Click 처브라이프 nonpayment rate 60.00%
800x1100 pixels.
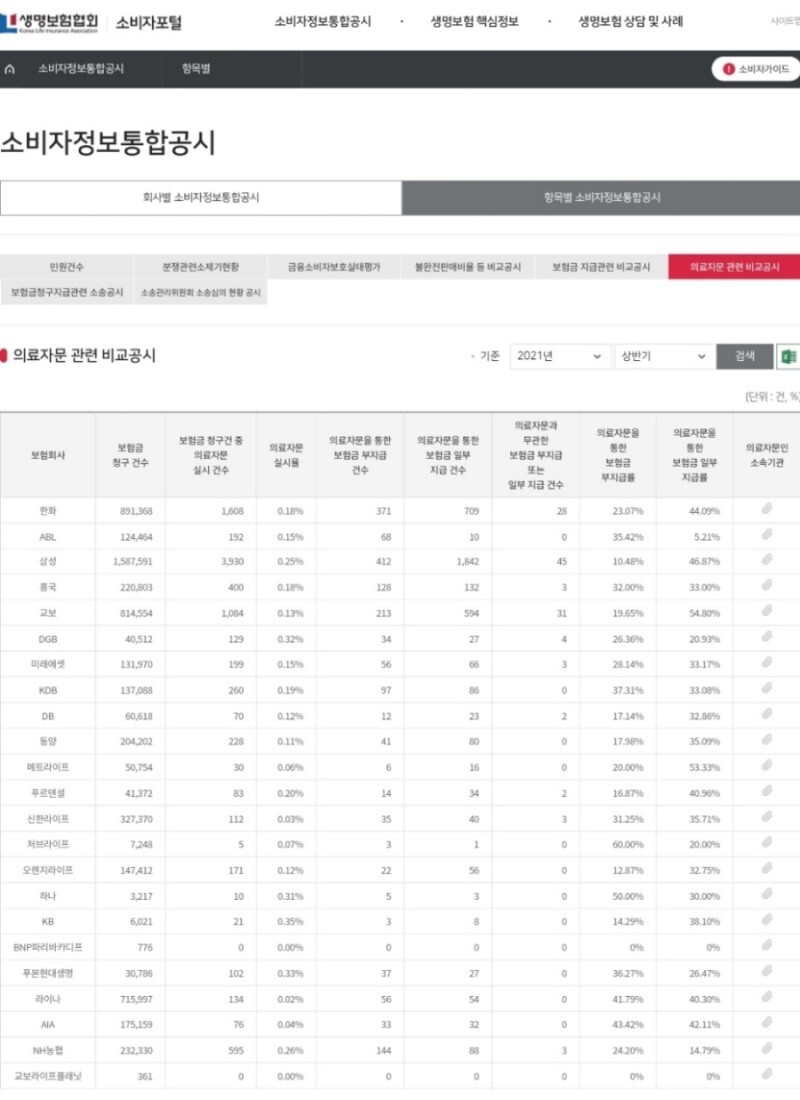click(628, 845)
